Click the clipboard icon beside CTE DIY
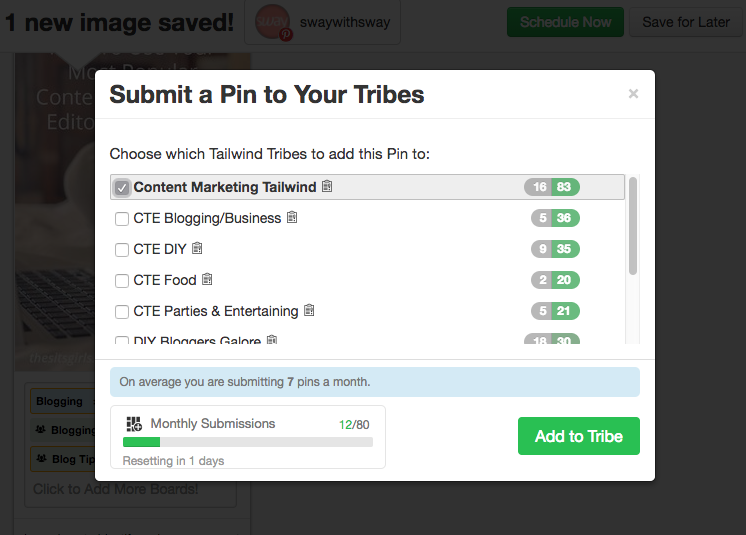Screen dimensions: 746x535 (x=197, y=248)
